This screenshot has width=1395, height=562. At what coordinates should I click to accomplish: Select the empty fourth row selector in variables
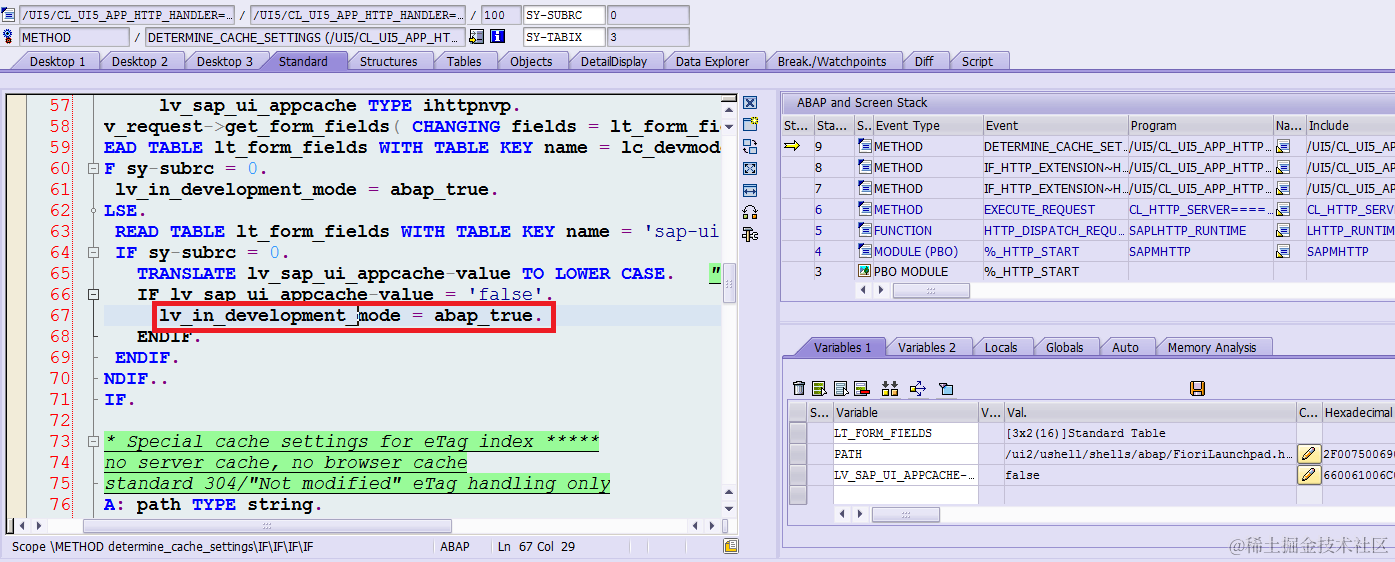797,495
